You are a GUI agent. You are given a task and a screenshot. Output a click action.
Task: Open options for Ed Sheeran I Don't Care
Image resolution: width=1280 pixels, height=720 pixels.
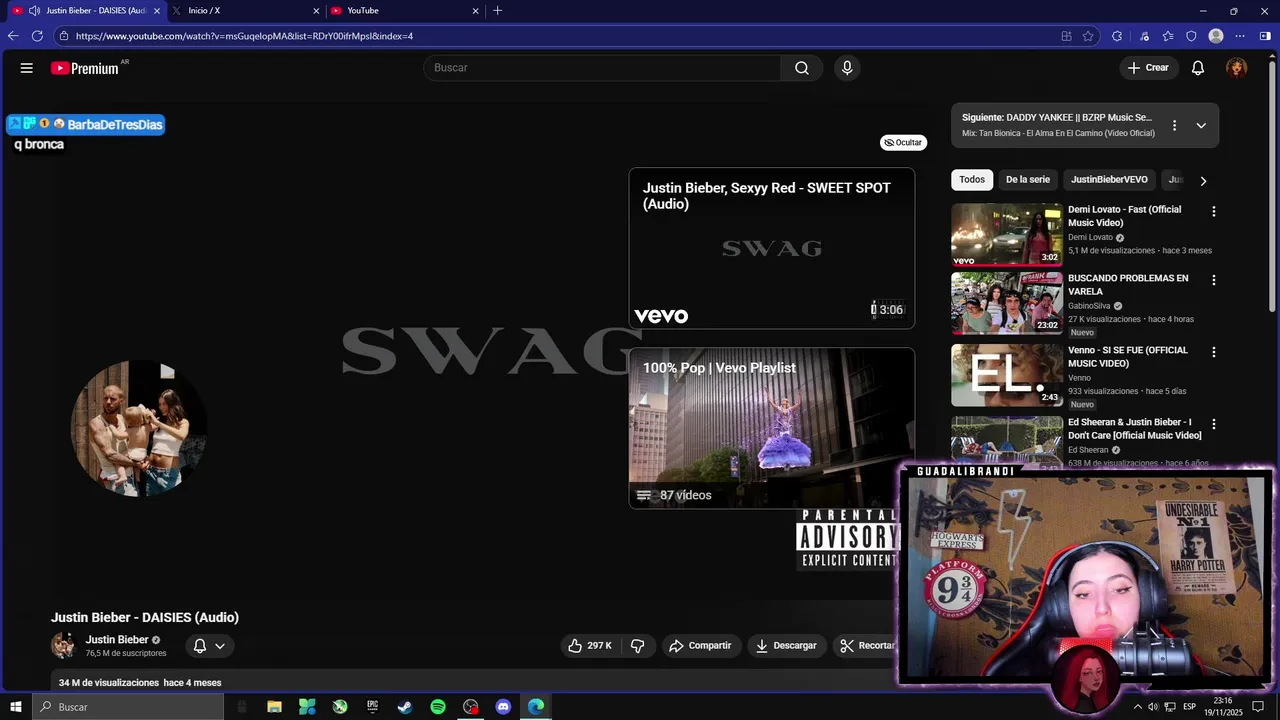tap(1214, 424)
